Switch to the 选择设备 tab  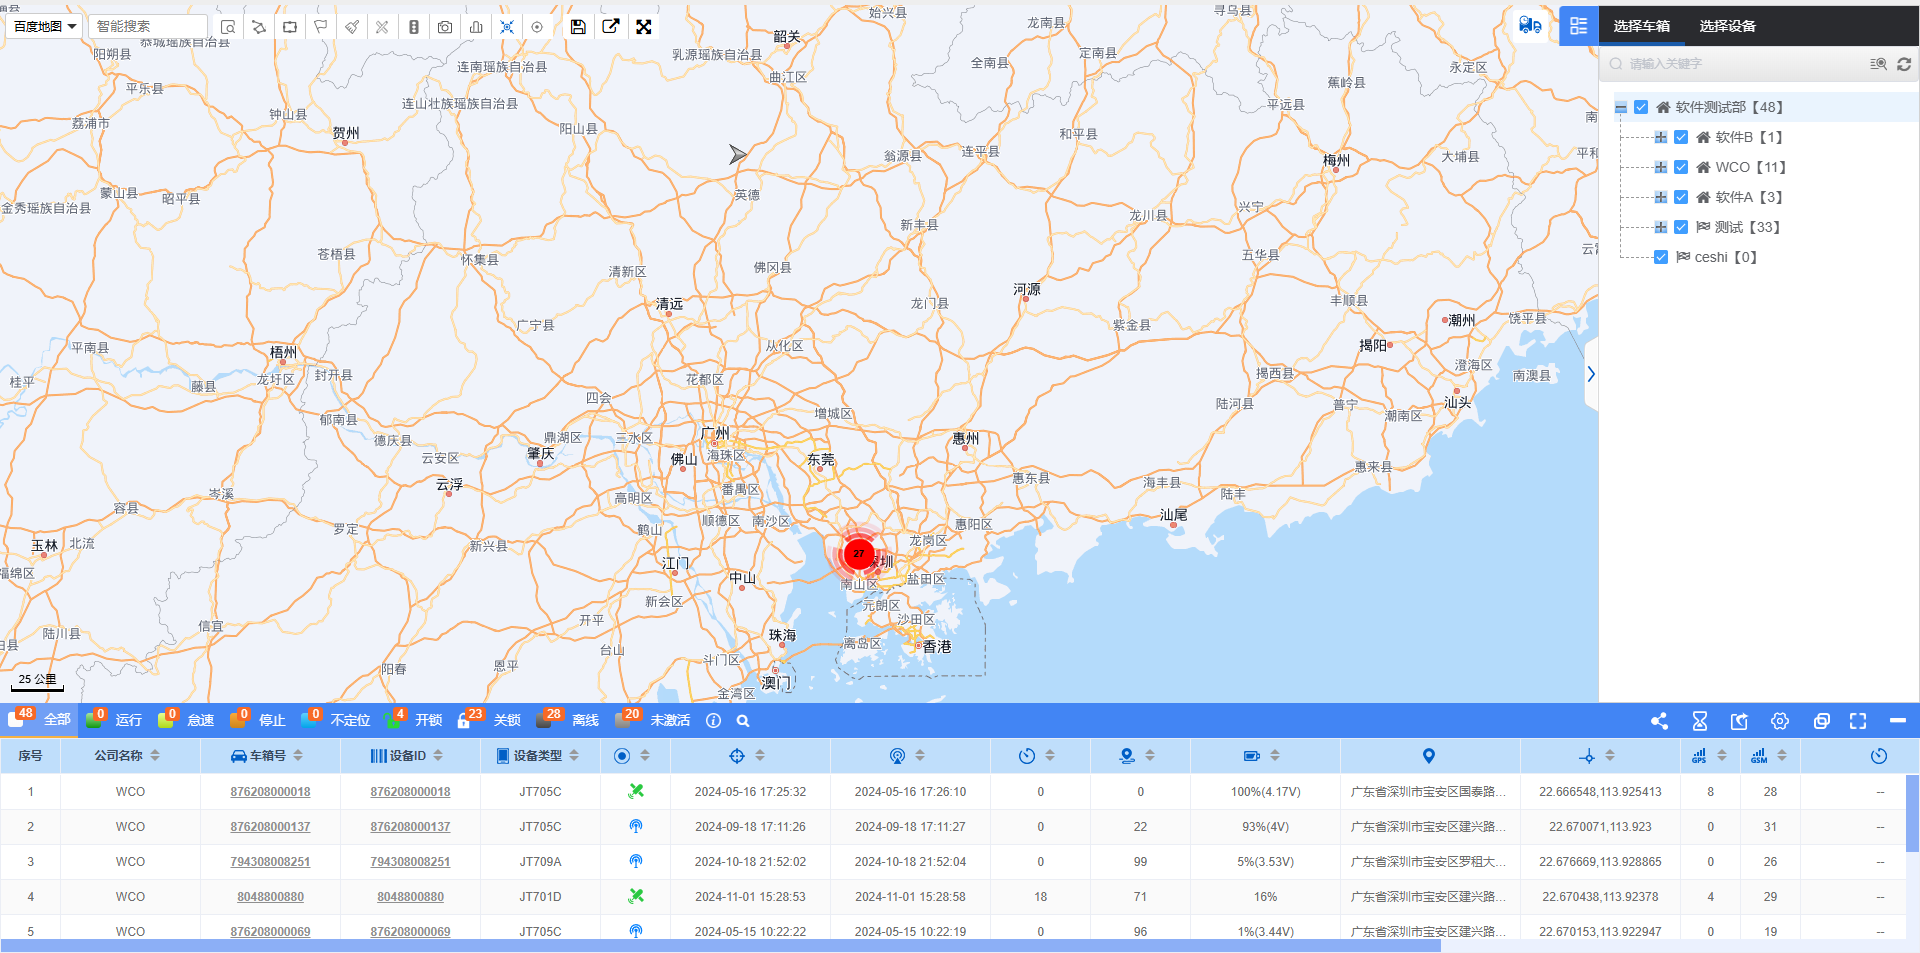click(1727, 26)
